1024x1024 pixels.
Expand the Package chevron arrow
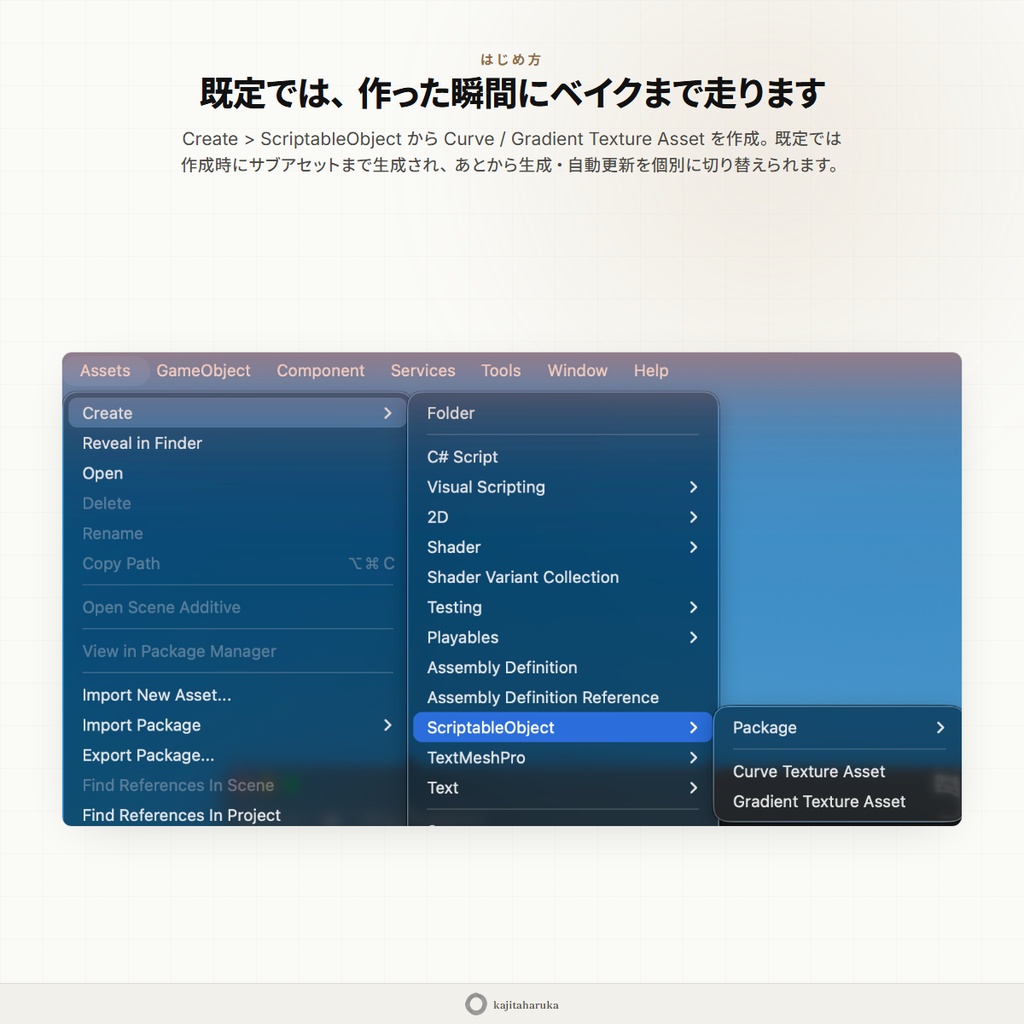tap(940, 728)
